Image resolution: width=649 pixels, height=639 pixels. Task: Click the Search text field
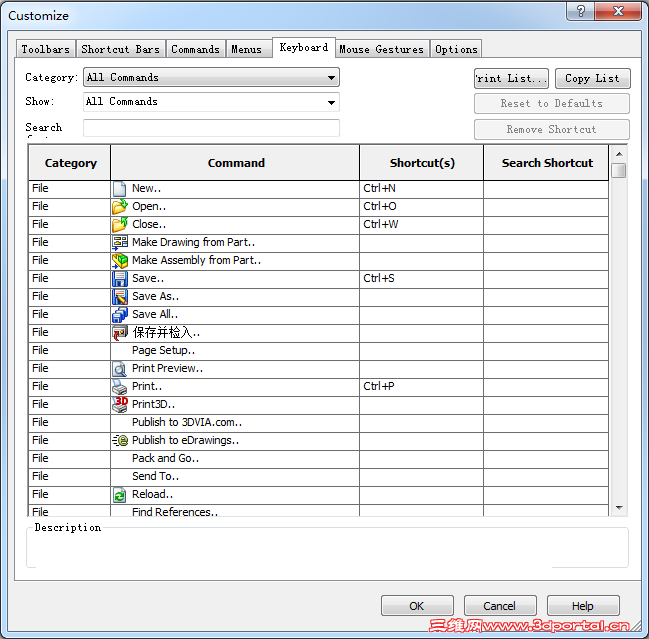pos(211,128)
